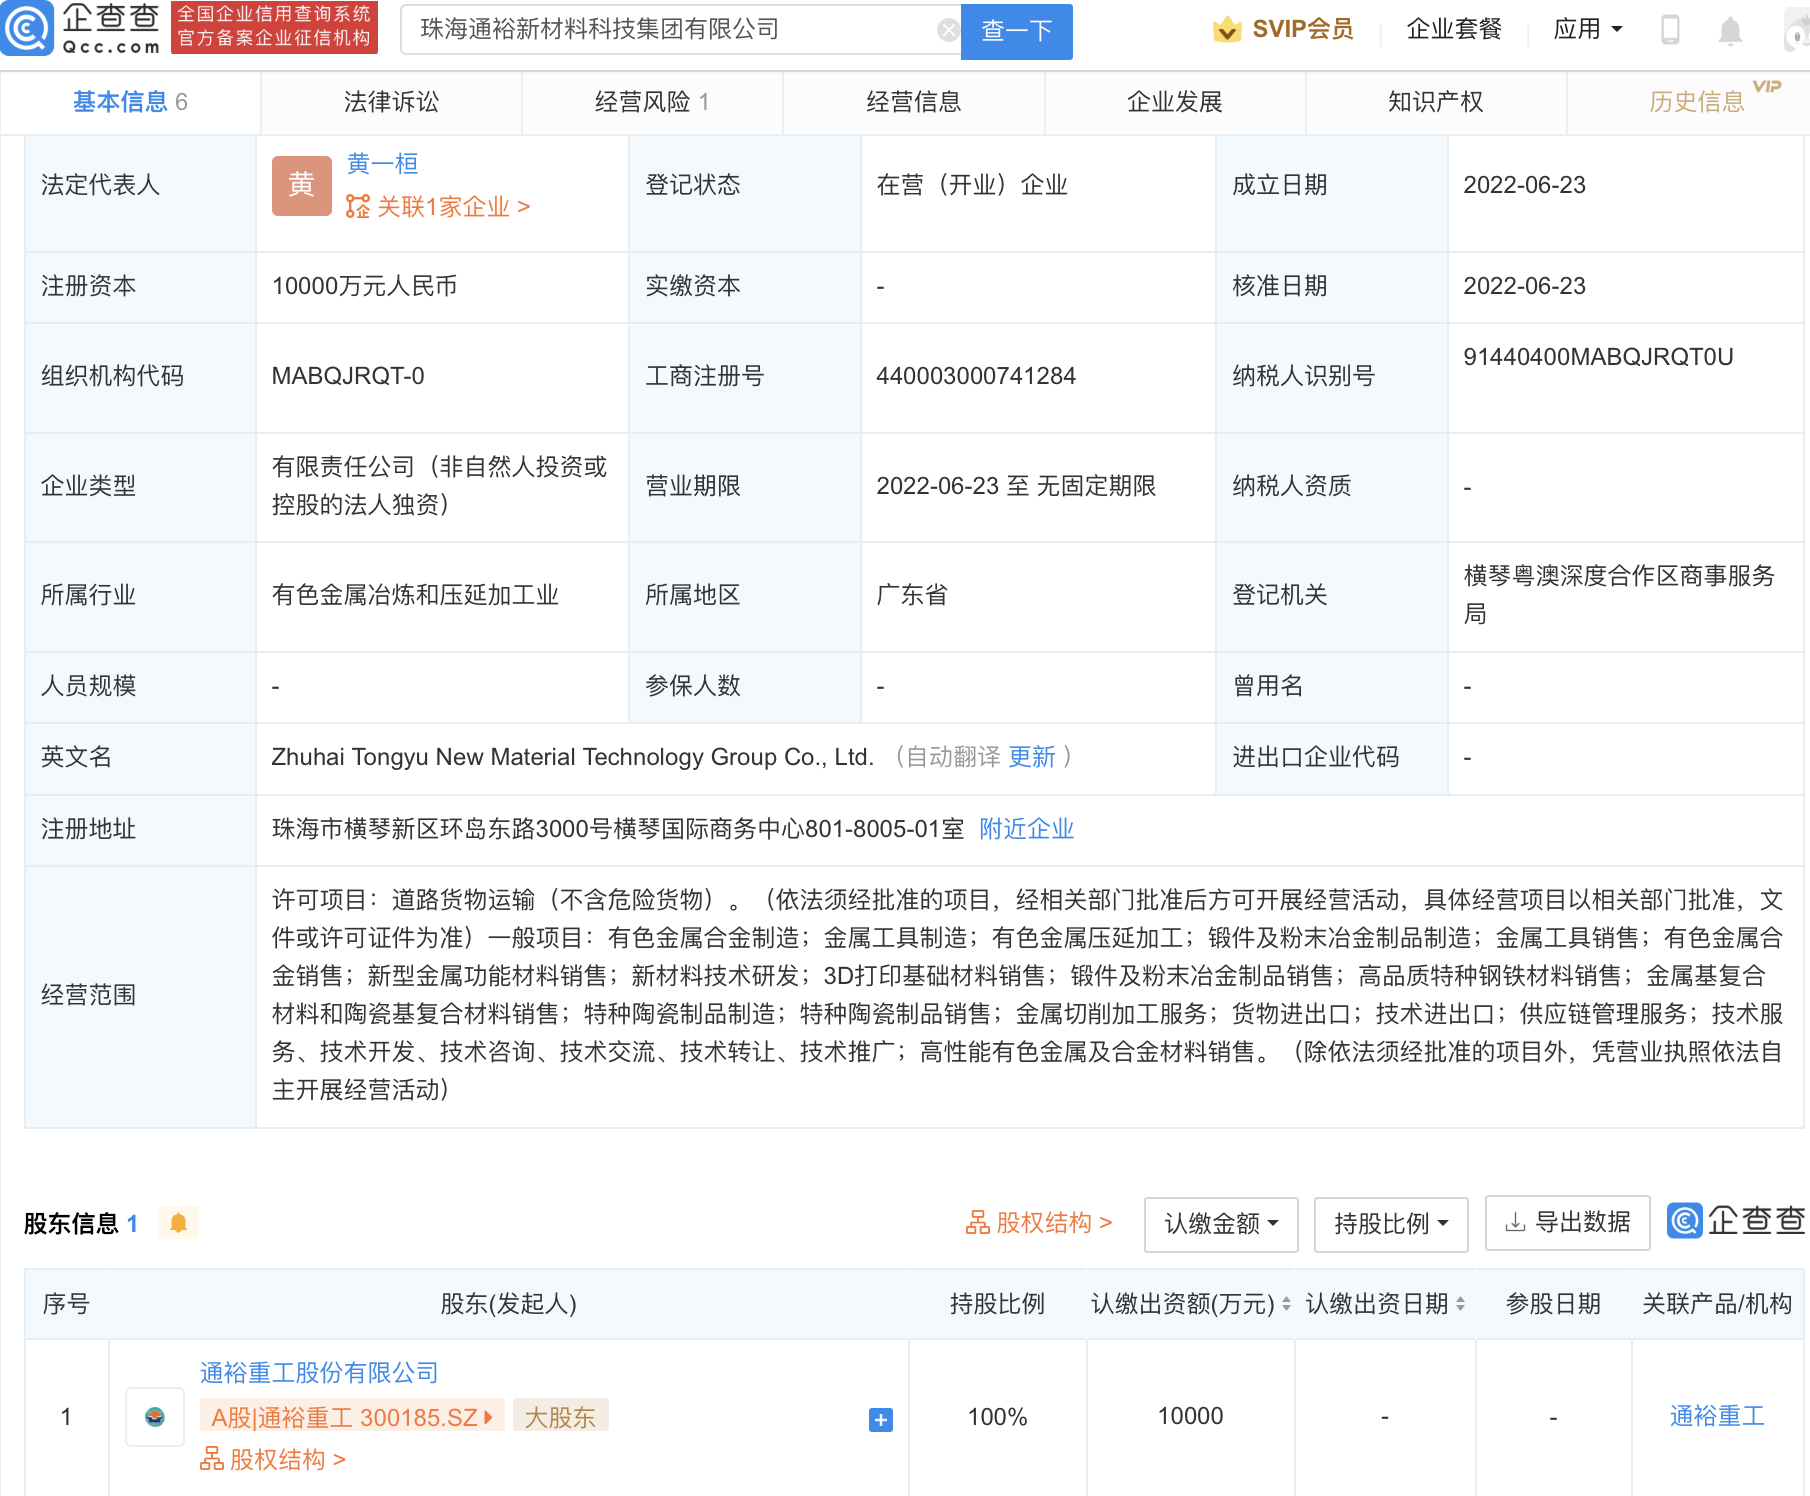Select the 黄 avatar of legal representative
Viewport: 1810px width, 1496px height.
point(301,185)
